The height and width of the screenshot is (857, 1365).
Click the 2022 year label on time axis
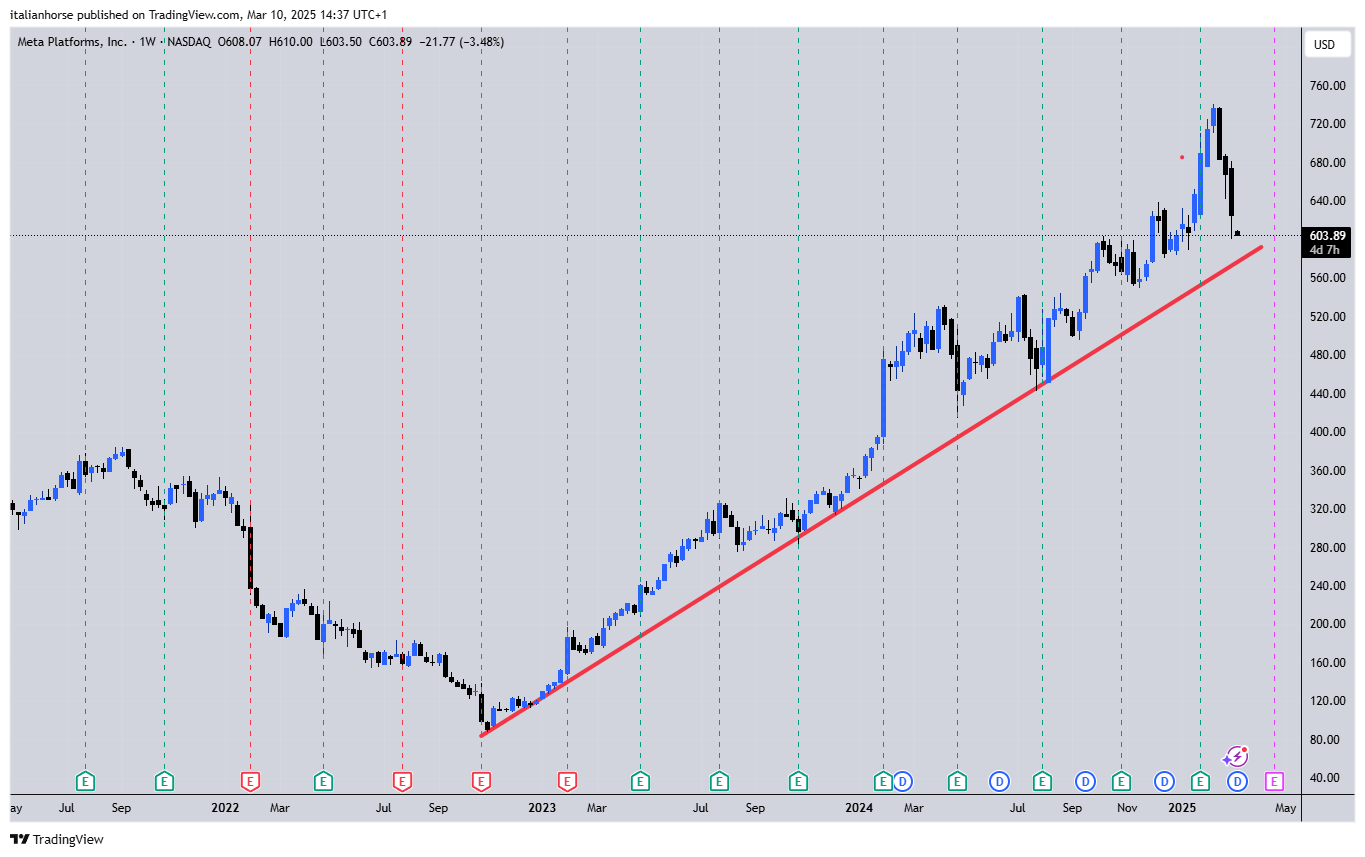[225, 807]
